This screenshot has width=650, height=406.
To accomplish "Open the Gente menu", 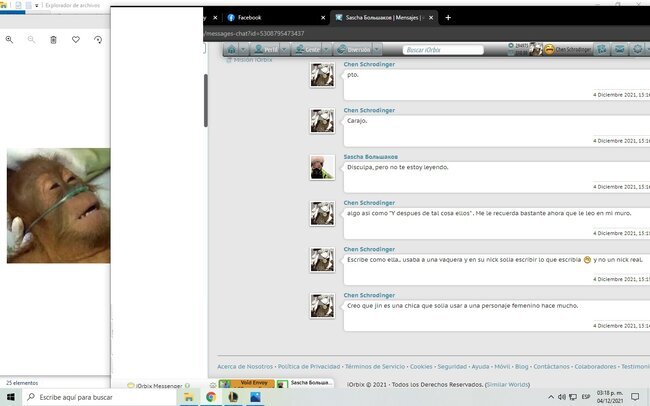I will click(x=307, y=50).
